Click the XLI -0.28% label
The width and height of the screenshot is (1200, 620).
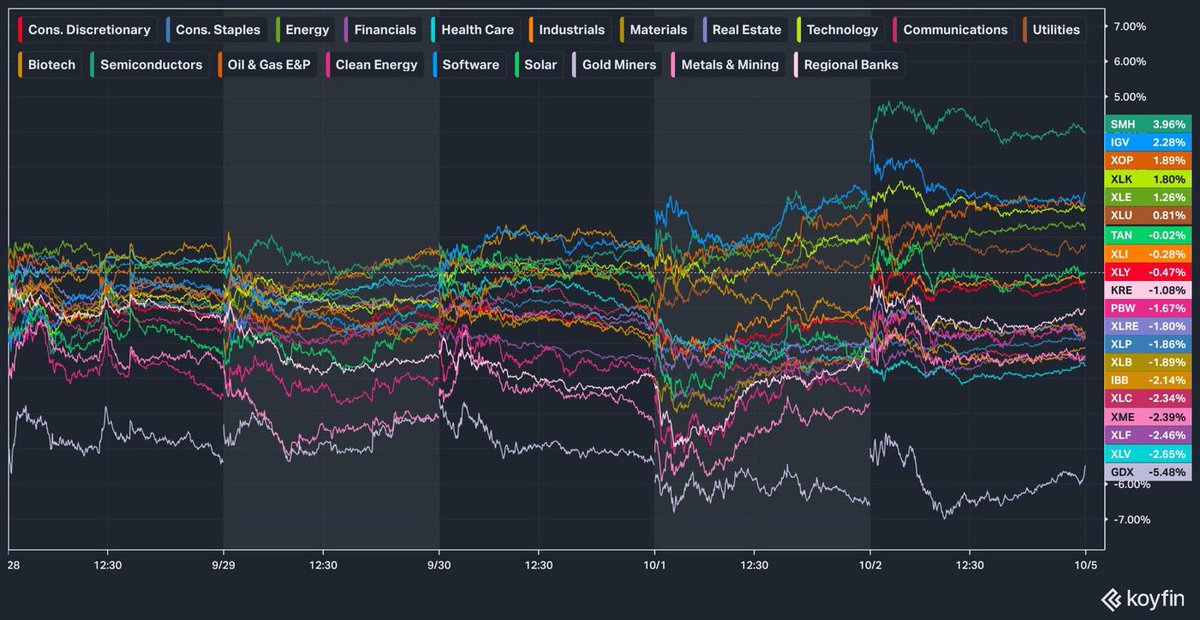pos(1148,253)
